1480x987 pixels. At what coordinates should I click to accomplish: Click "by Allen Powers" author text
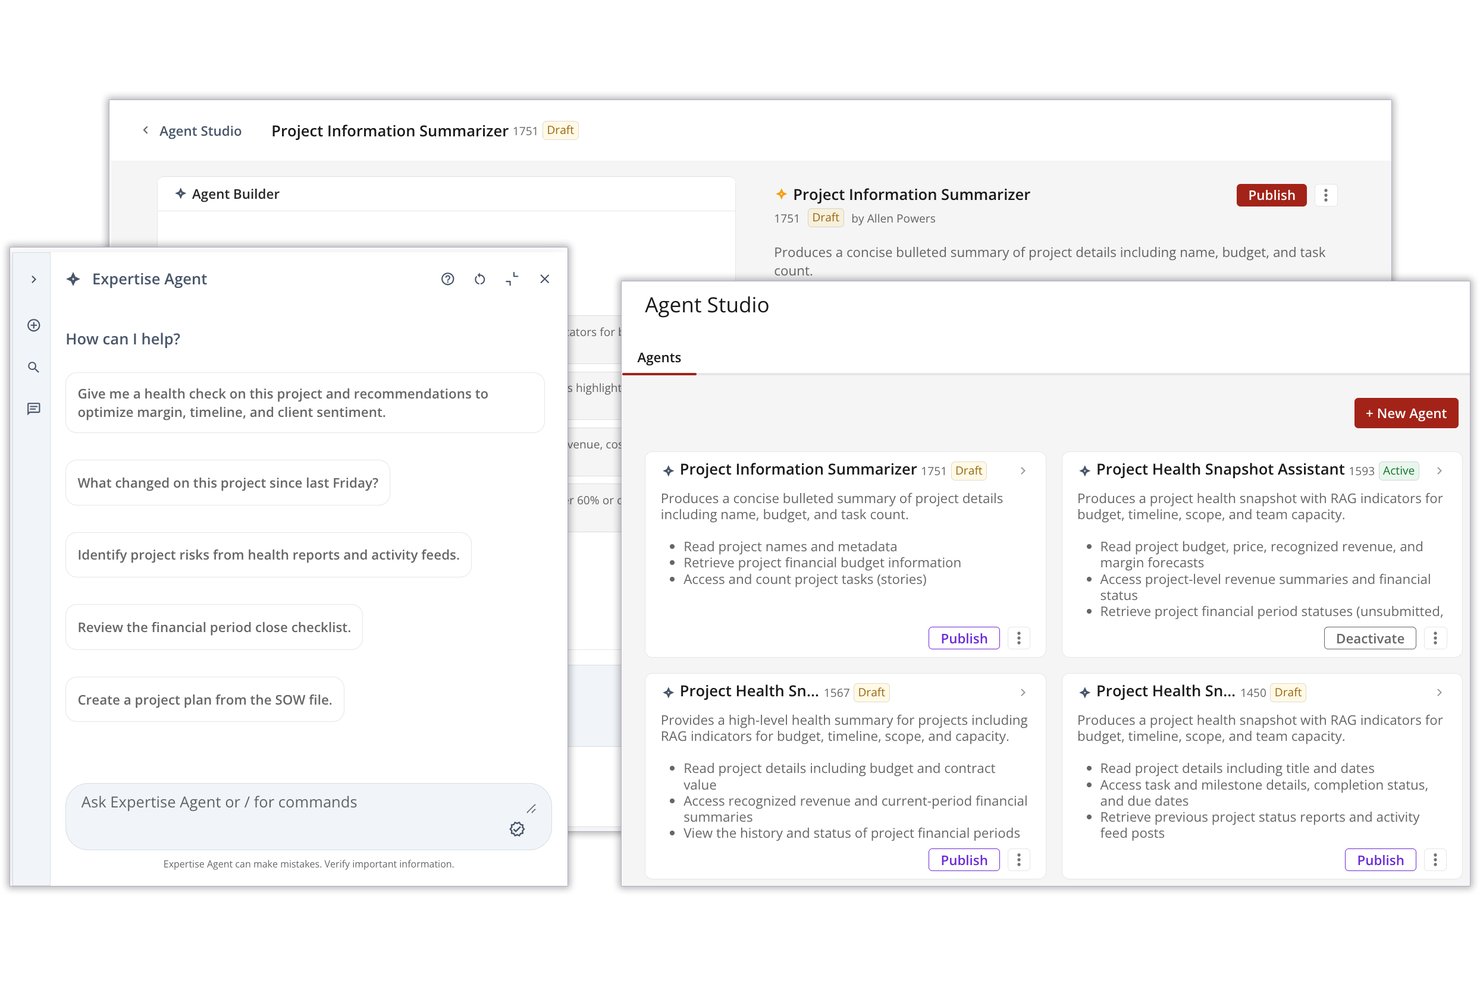(x=893, y=219)
